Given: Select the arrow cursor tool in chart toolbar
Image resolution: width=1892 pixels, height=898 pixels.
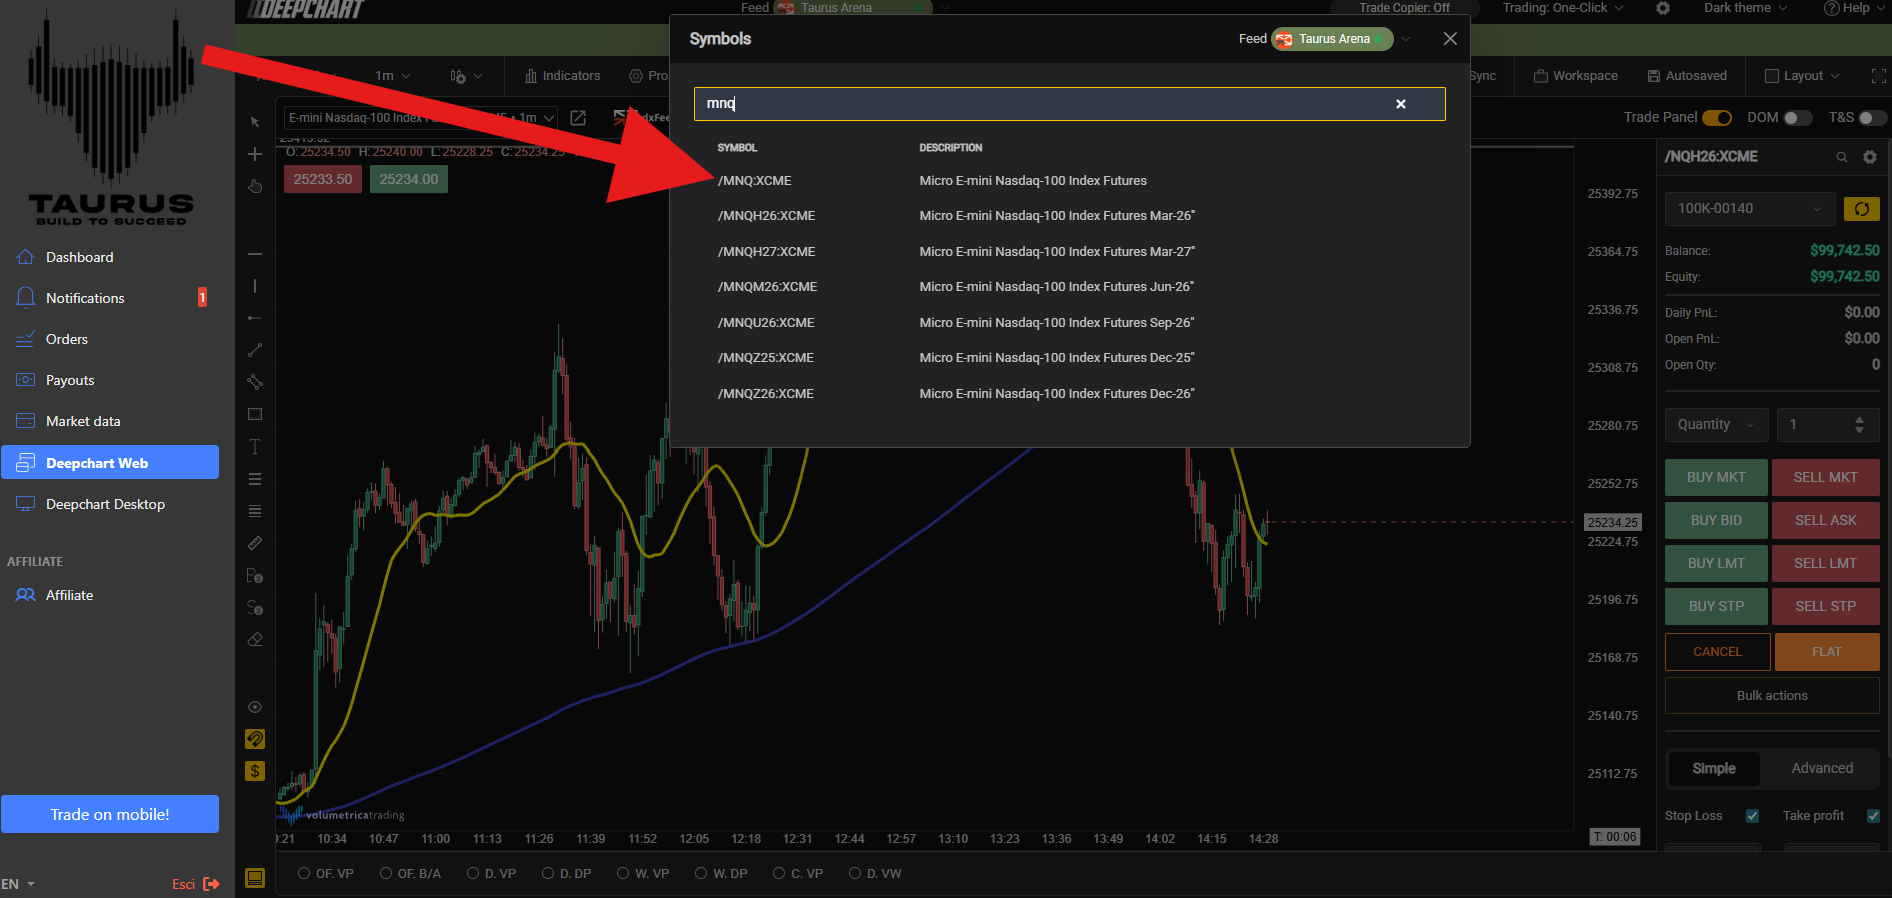Looking at the screenshot, I should [x=255, y=122].
